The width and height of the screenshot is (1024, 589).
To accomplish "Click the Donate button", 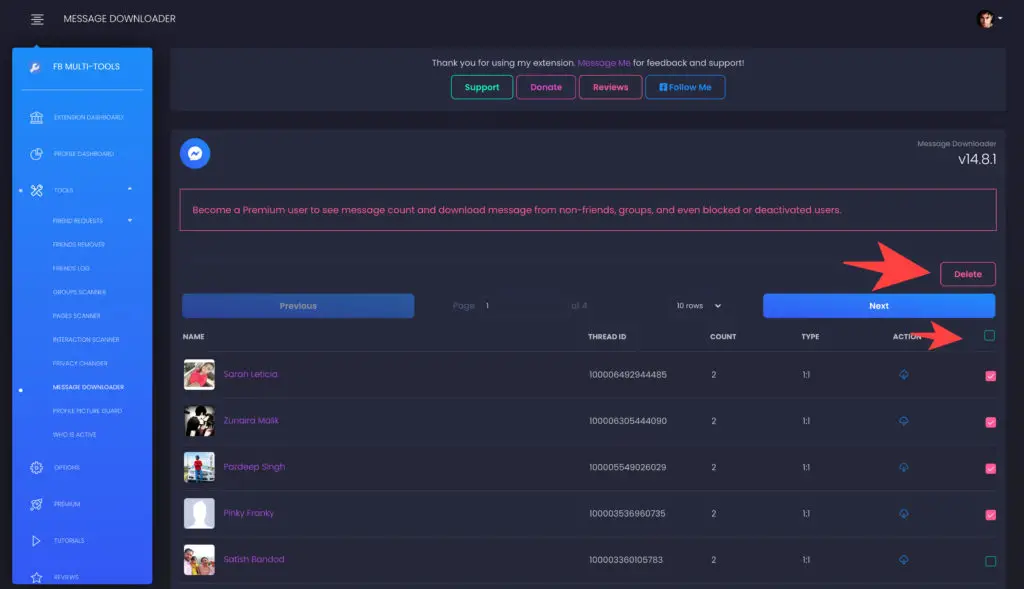I will [546, 88].
